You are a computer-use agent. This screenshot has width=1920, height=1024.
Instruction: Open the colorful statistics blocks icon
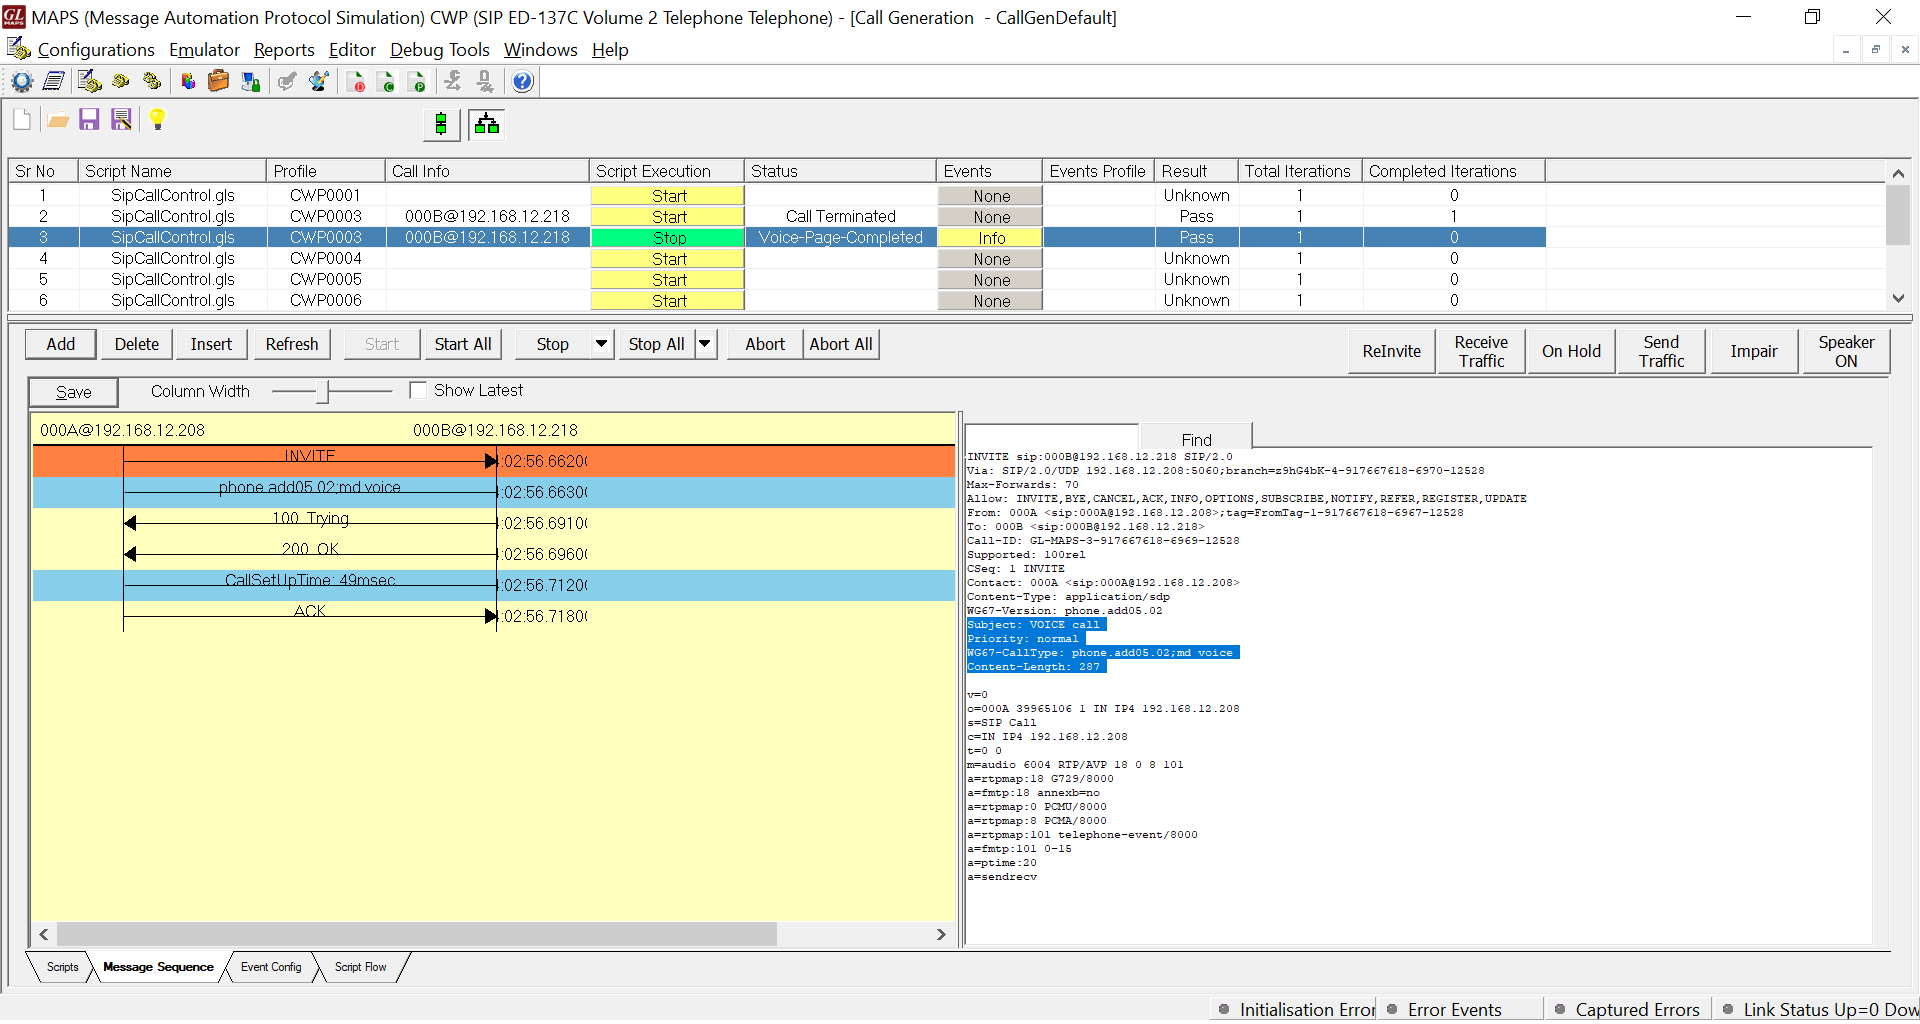coord(187,82)
